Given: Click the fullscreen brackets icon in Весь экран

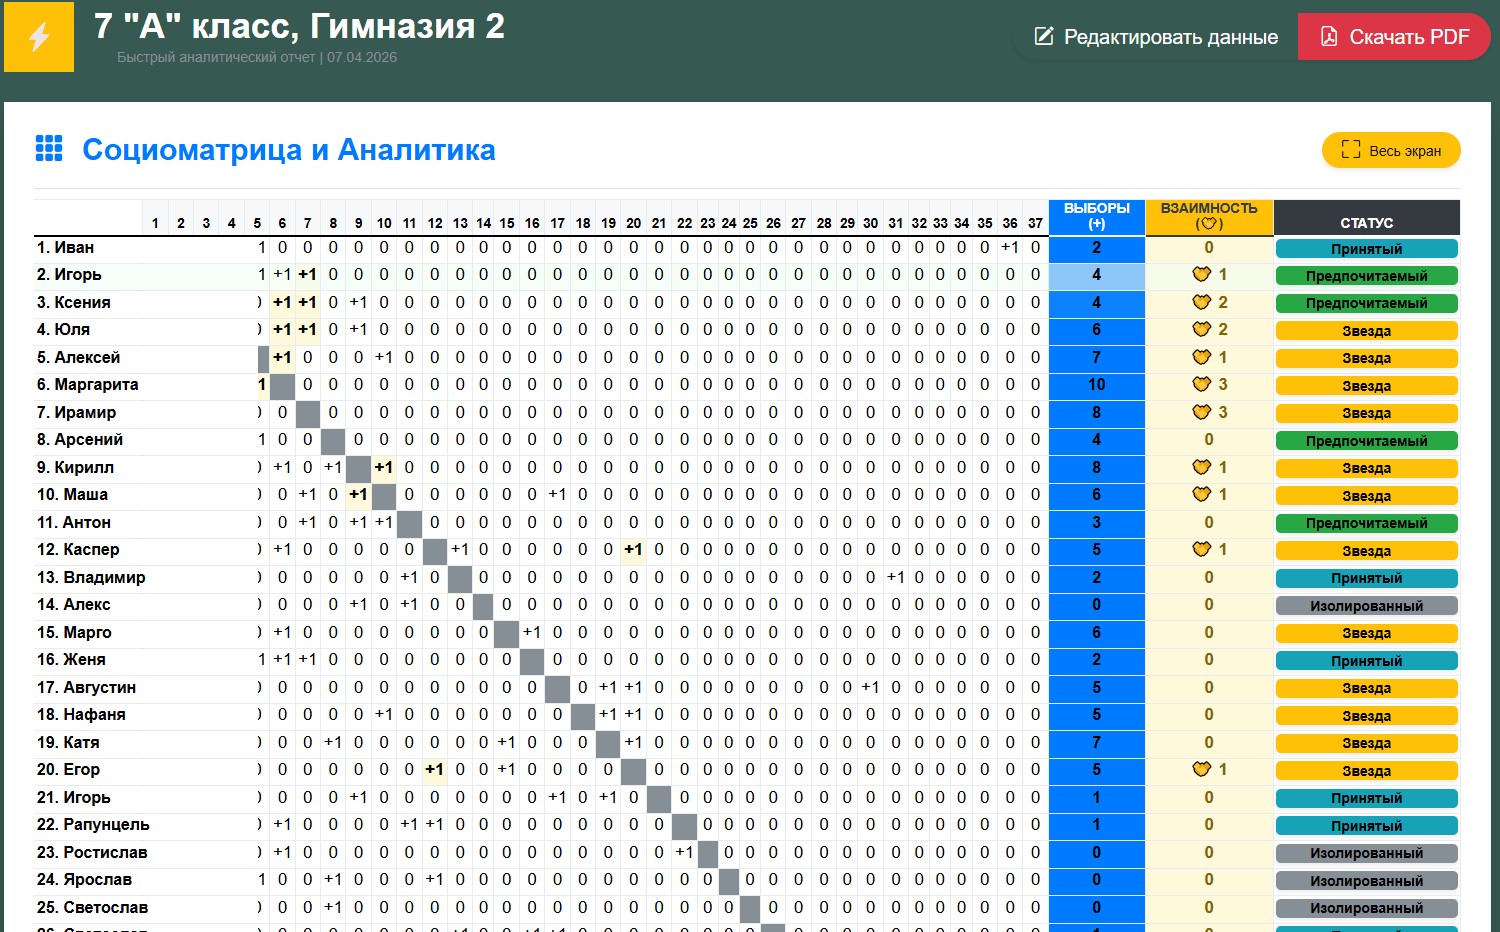Looking at the screenshot, I should [x=1351, y=150].
